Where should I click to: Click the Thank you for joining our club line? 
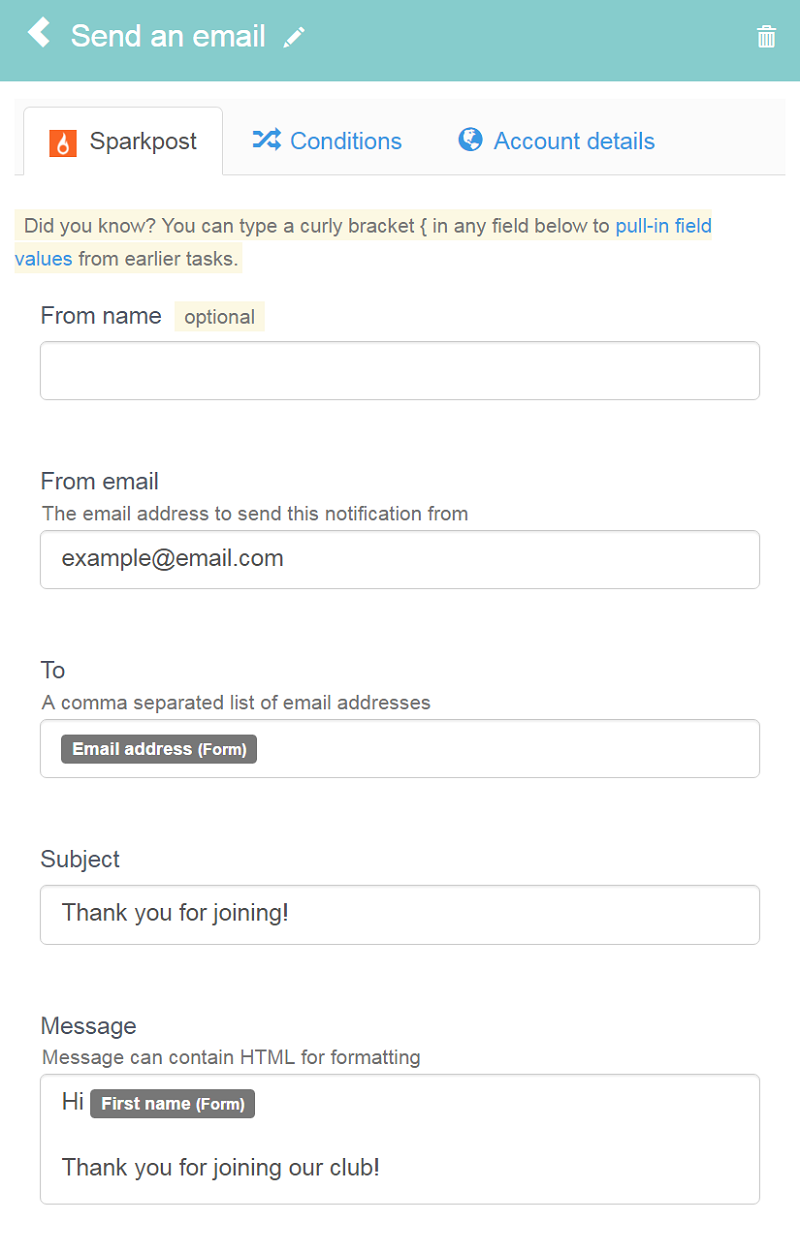(221, 1167)
